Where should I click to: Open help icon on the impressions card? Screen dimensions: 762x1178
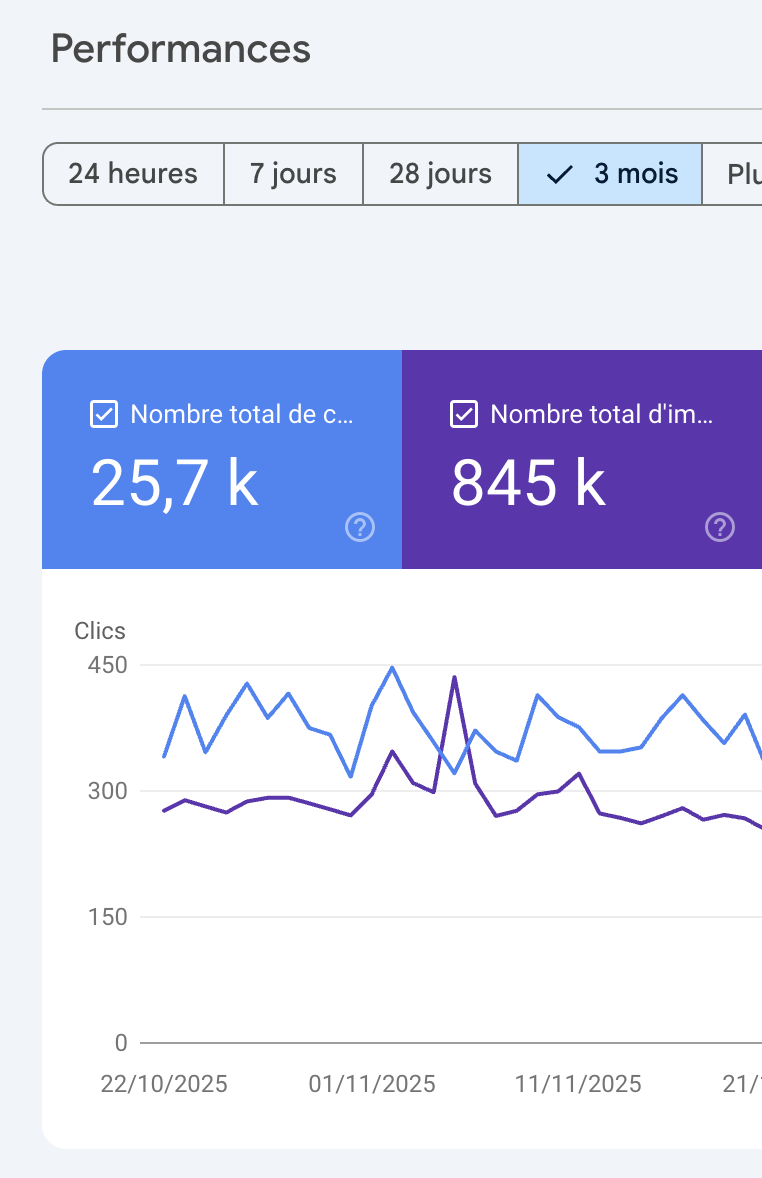[720, 527]
